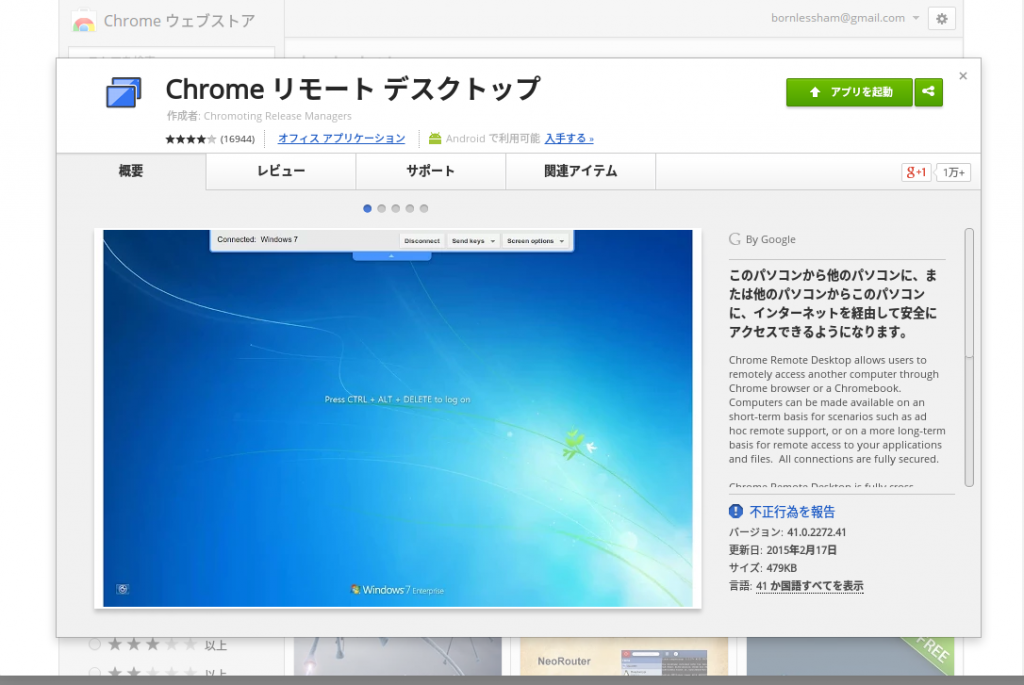Click the By Google label
Viewport: 1024px width, 685px height.
[x=771, y=240]
